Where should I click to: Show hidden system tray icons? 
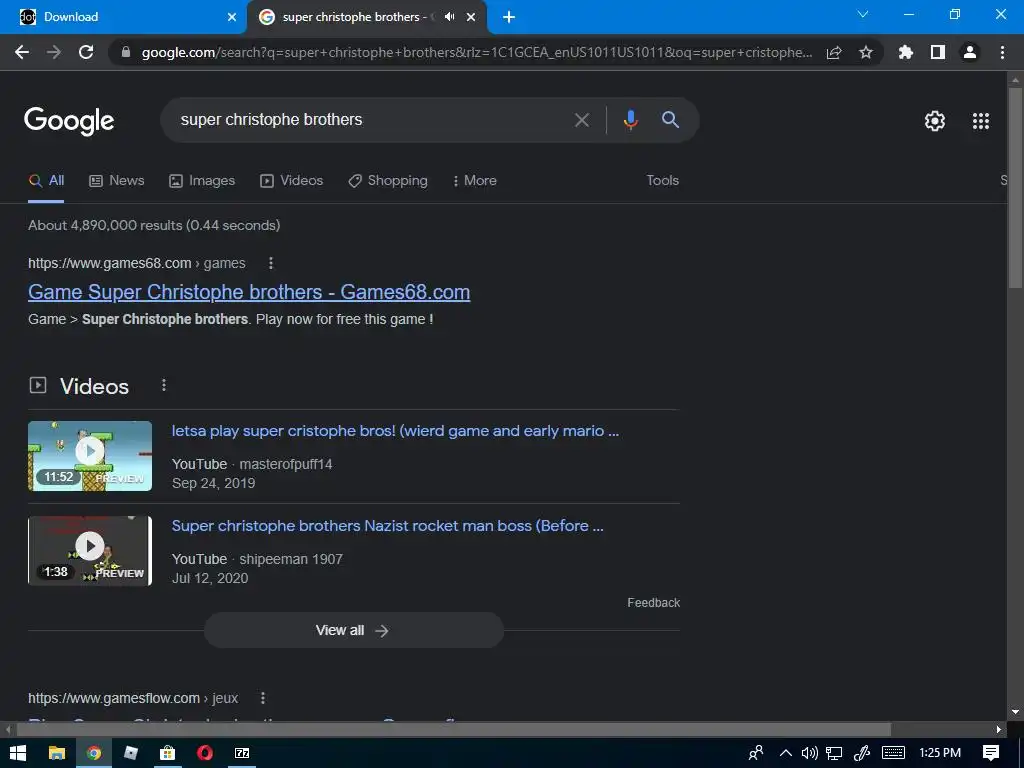tap(786, 753)
